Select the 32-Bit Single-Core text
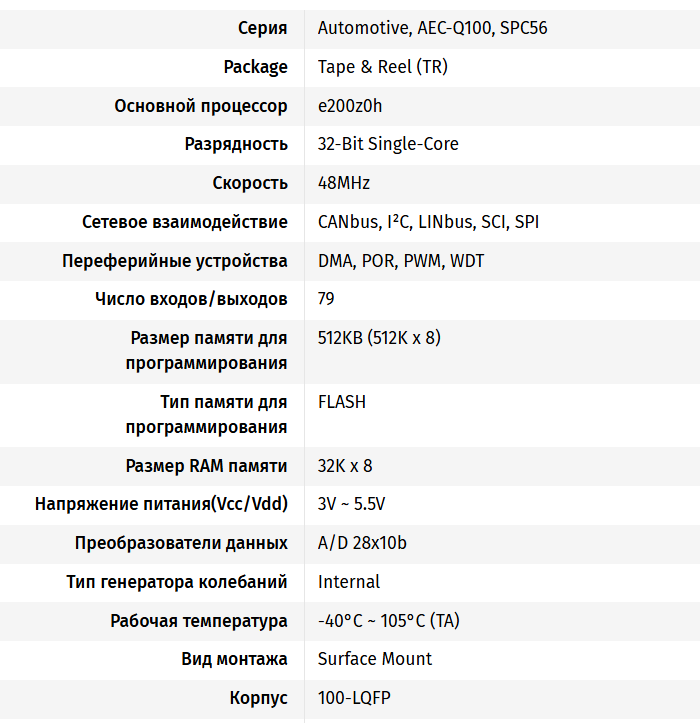This screenshot has height=723, width=700. point(388,144)
